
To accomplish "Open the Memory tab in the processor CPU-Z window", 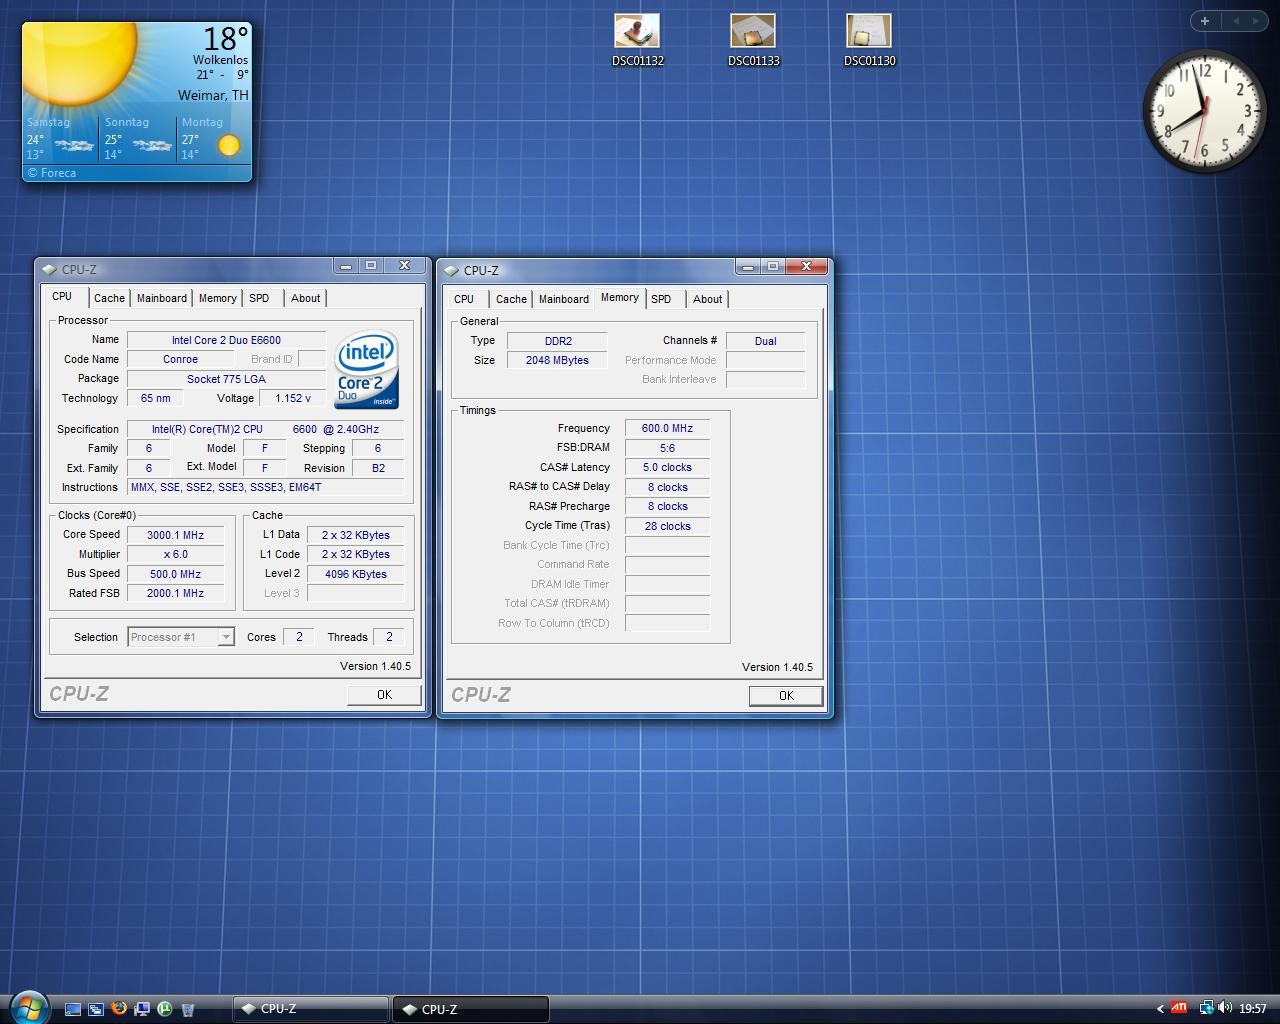I will 217,298.
